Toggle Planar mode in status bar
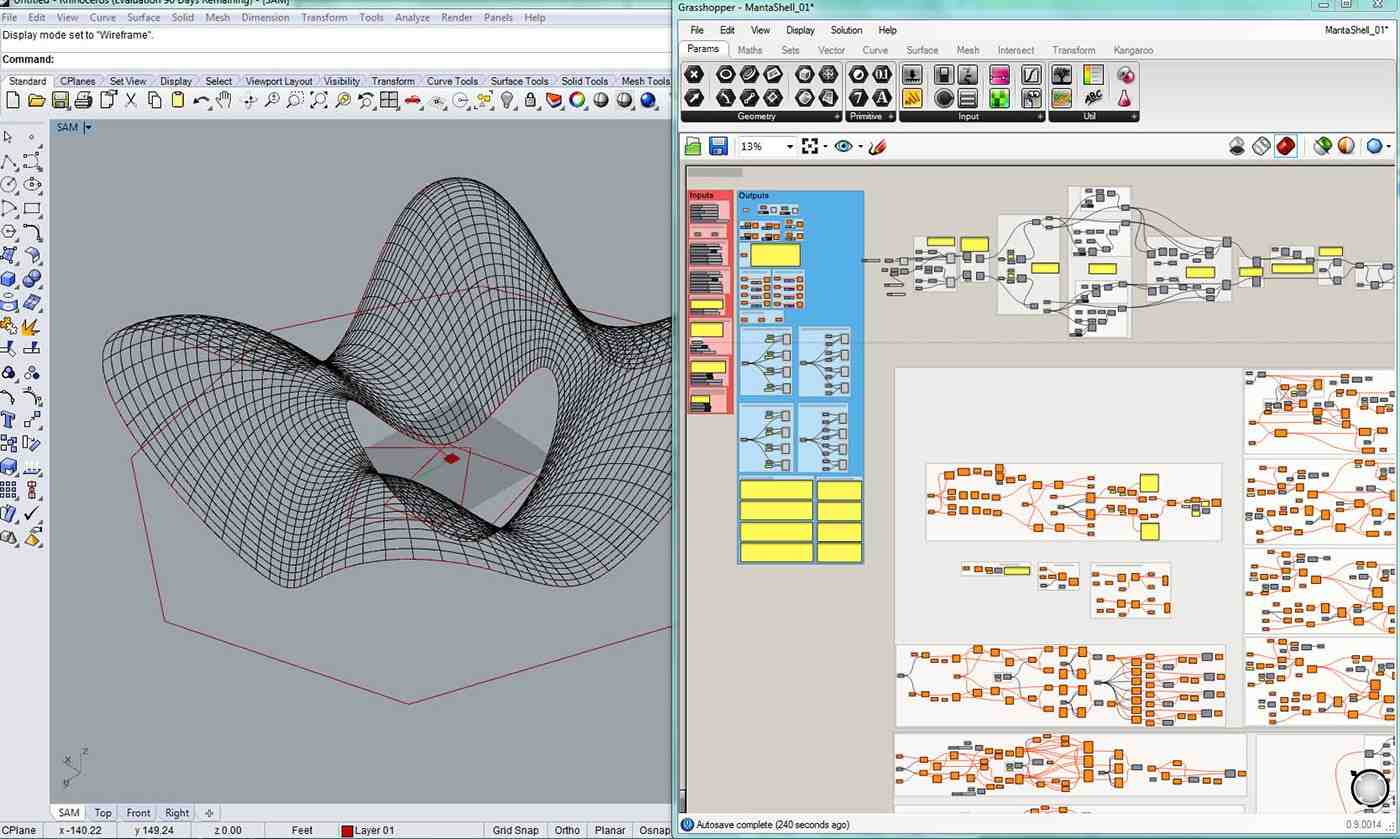 (610, 830)
